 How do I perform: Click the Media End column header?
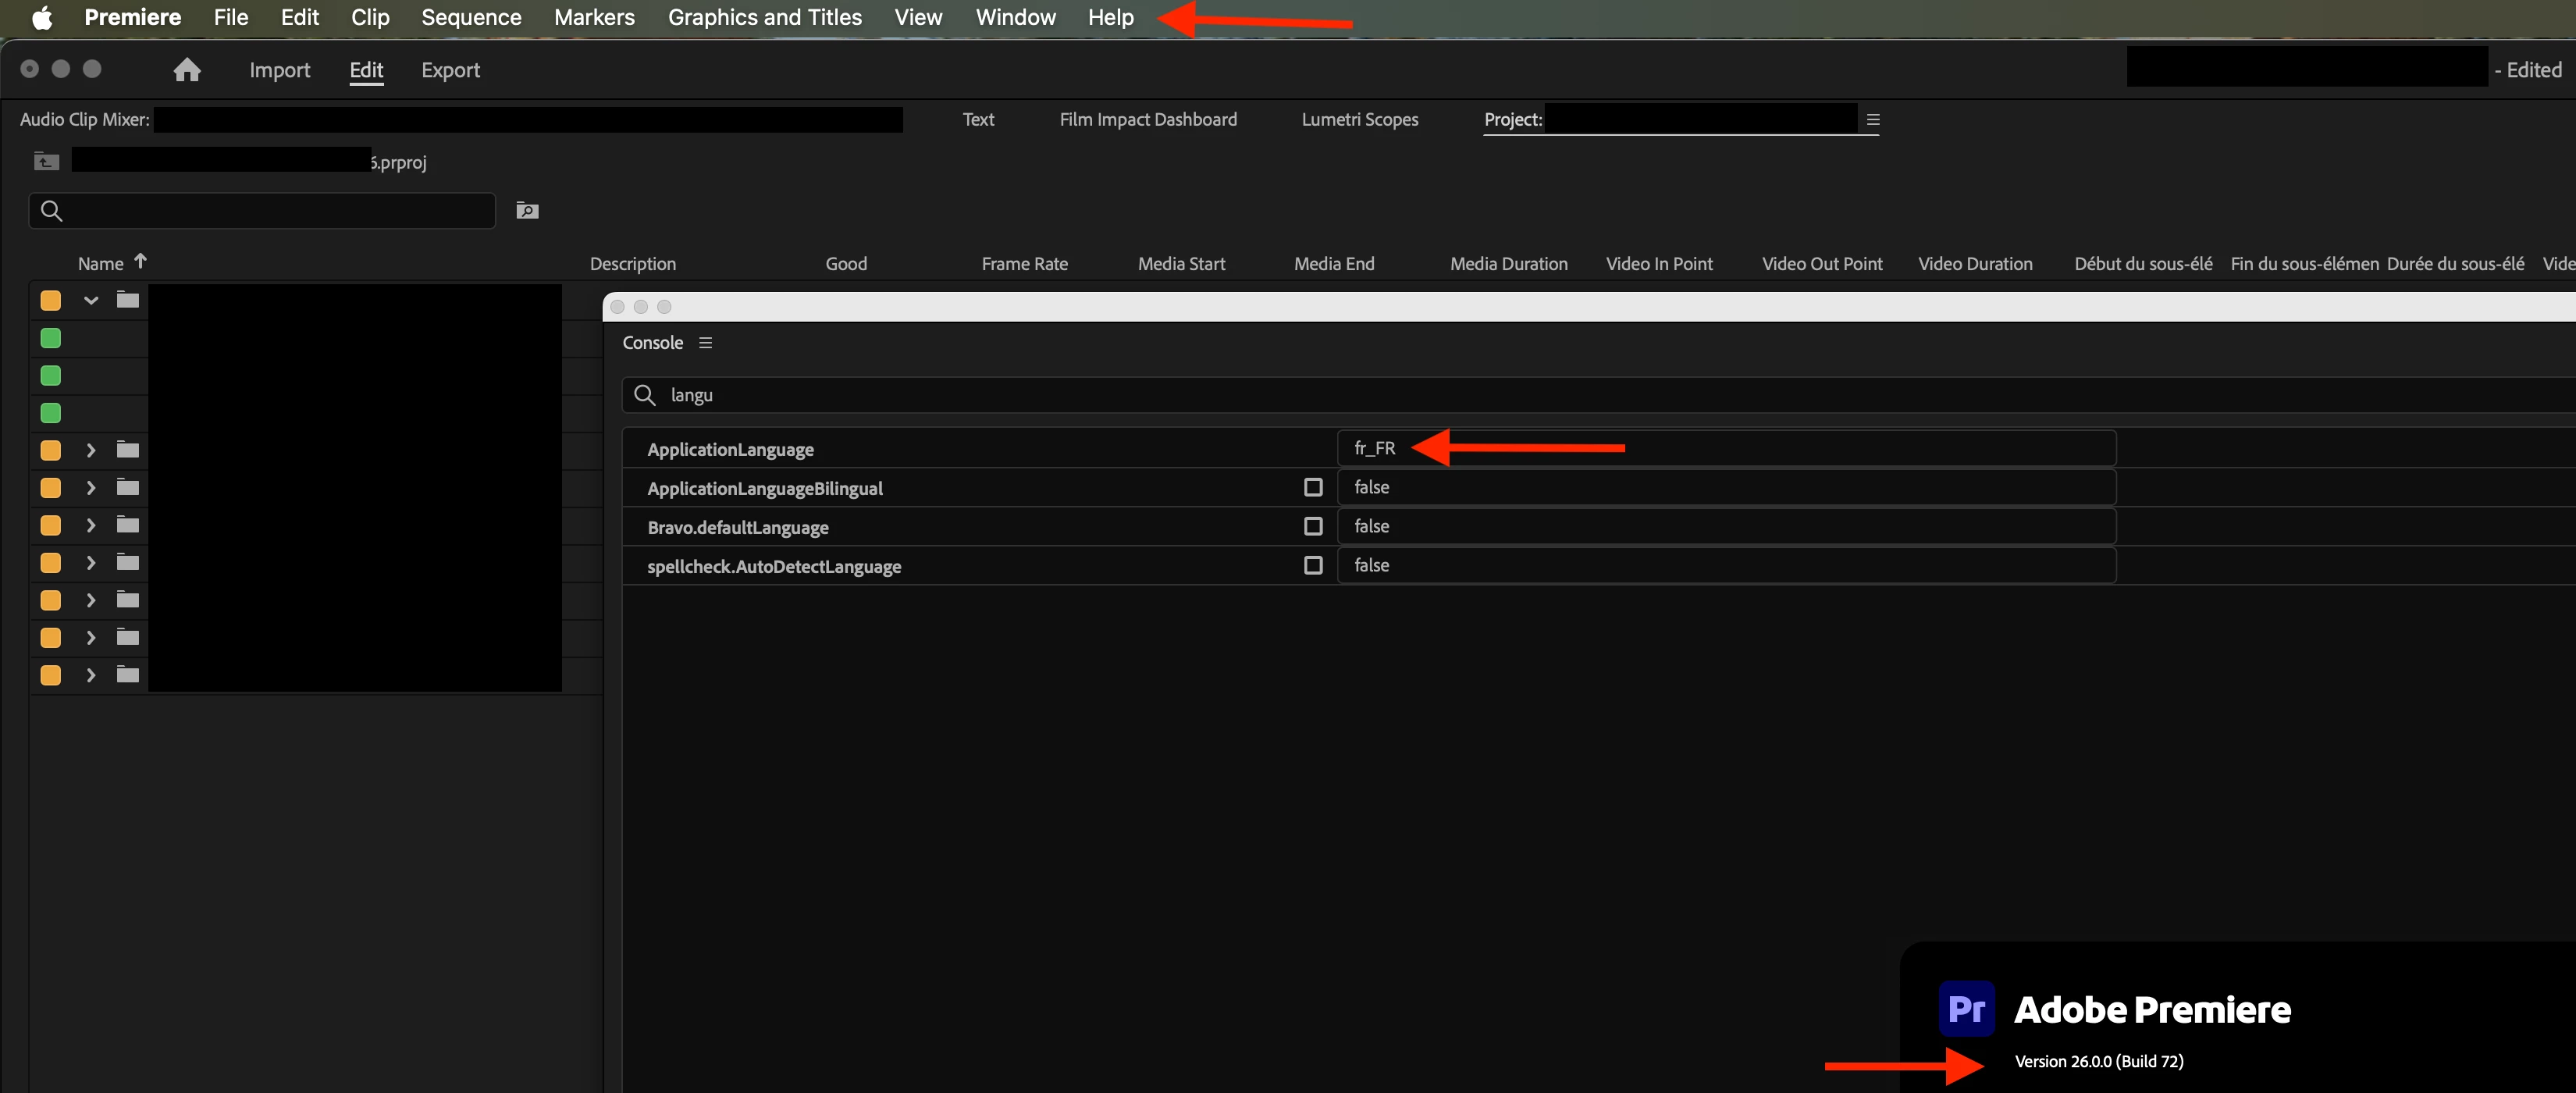tap(1334, 263)
